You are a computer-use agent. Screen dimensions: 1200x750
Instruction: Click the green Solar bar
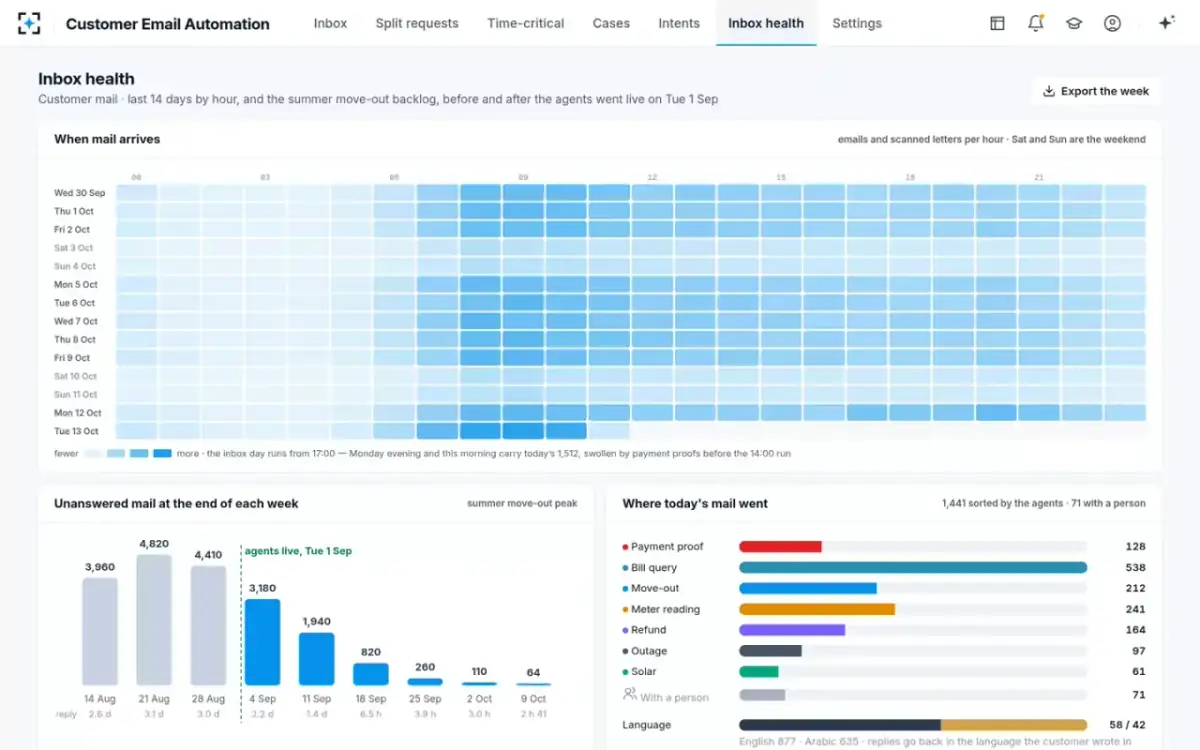point(759,672)
